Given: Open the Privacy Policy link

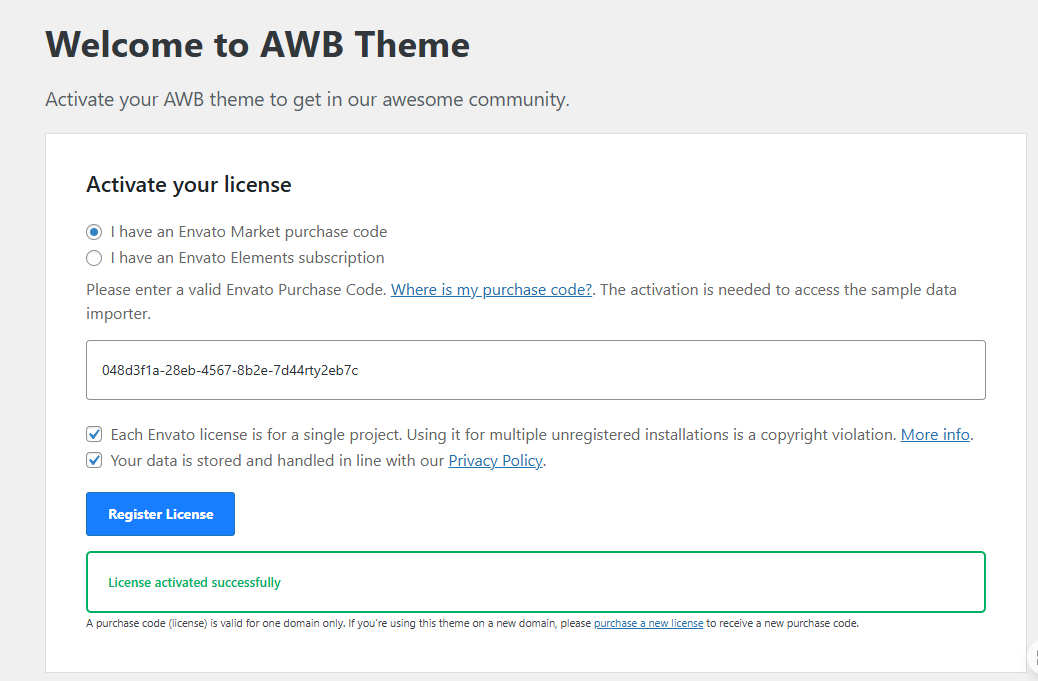Looking at the screenshot, I should coord(495,461).
